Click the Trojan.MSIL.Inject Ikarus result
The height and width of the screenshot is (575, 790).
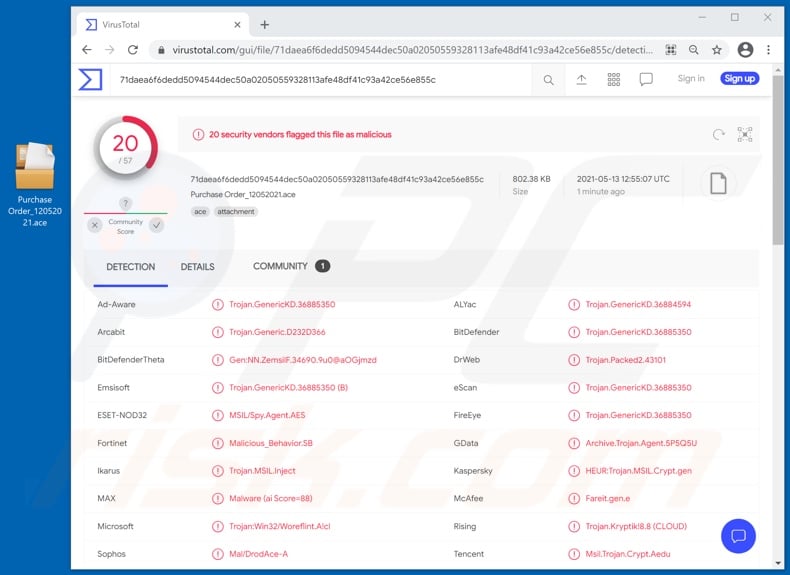(x=262, y=471)
